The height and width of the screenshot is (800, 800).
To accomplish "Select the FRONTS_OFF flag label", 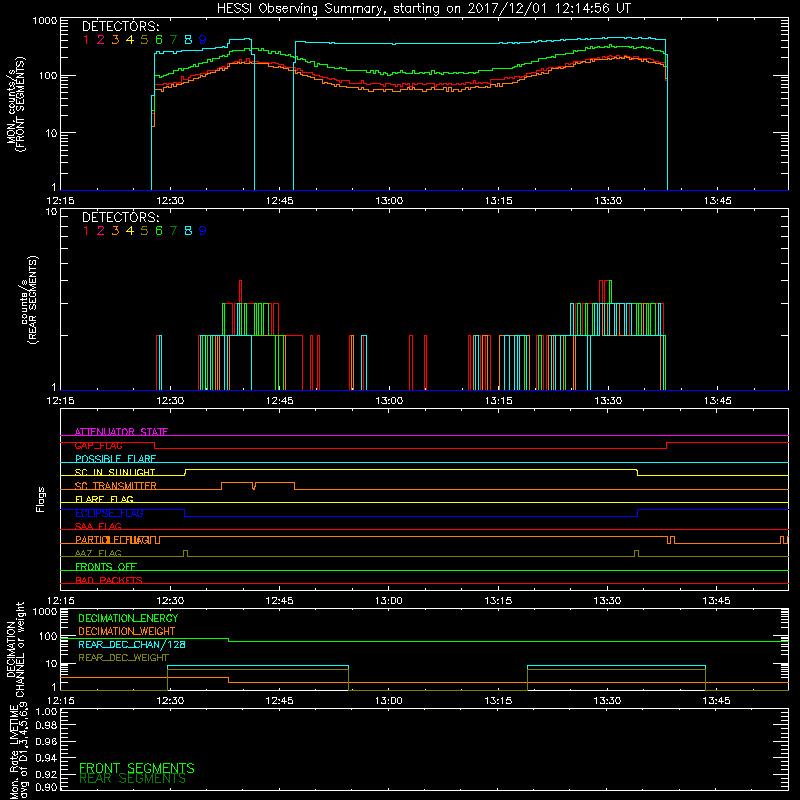I will [106, 567].
